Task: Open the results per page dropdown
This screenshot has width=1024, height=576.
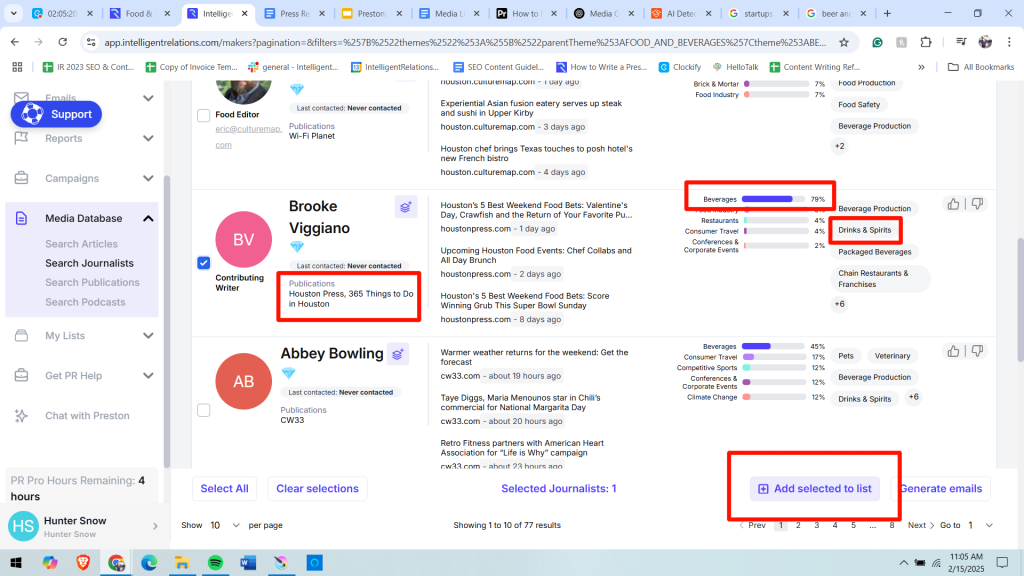Action: [x=225, y=525]
